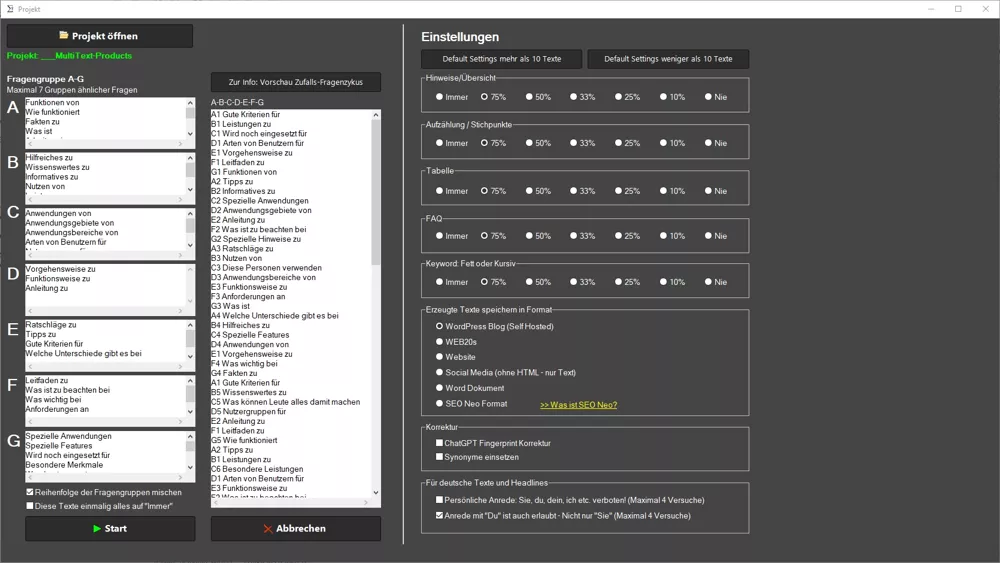Click scroll-down arrow of group A list
The image size is (1000, 563).
190,134
